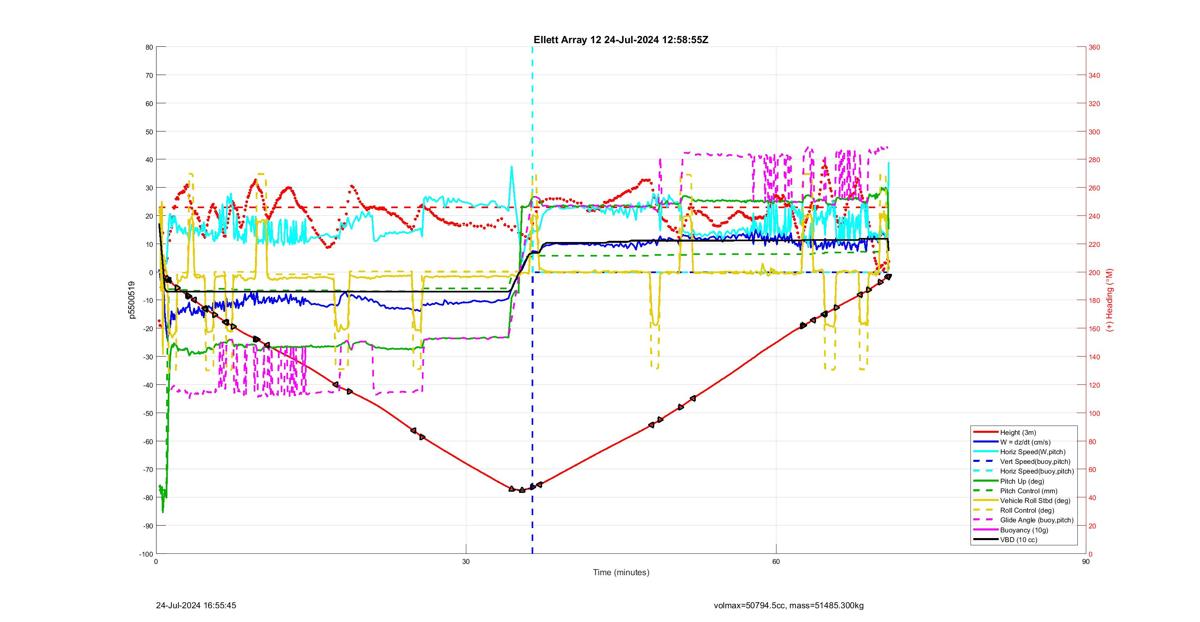The image size is (1200, 622).
Task: Click the x-axis tick label '30'
Action: coord(467,562)
